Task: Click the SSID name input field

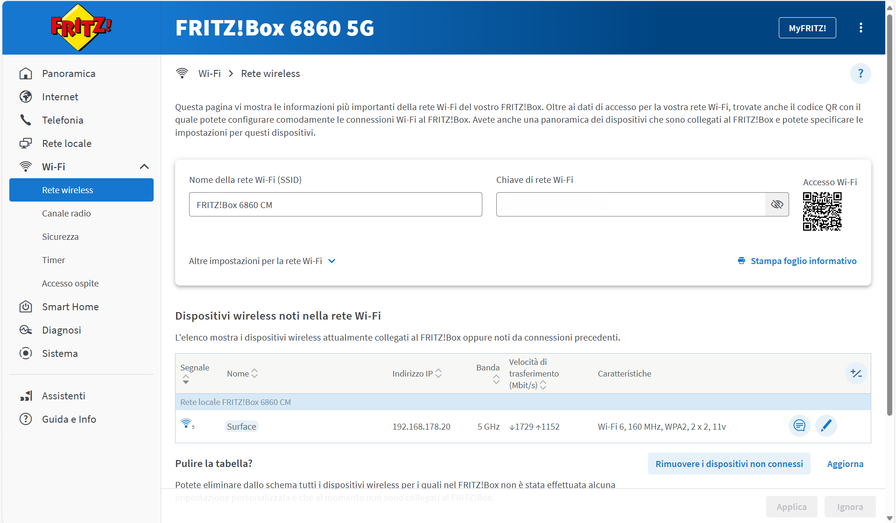Action: 335,205
